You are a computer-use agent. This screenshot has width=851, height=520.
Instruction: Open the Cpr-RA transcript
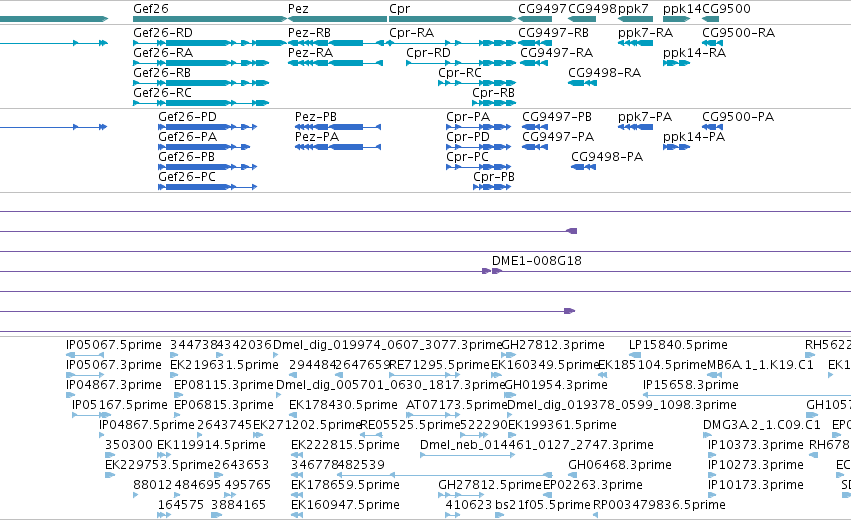[x=411, y=33]
